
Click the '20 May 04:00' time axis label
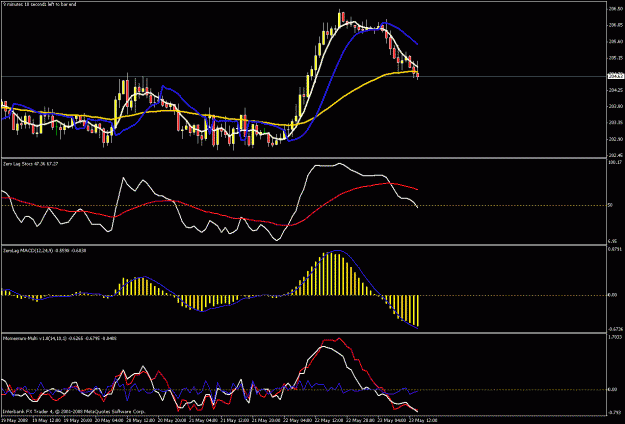(x=111, y=420)
